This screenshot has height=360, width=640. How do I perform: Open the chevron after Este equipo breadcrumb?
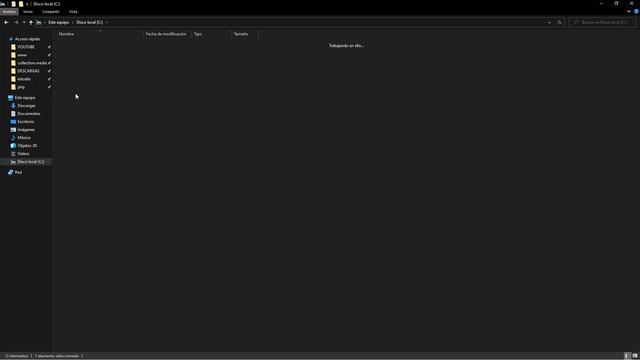point(73,22)
